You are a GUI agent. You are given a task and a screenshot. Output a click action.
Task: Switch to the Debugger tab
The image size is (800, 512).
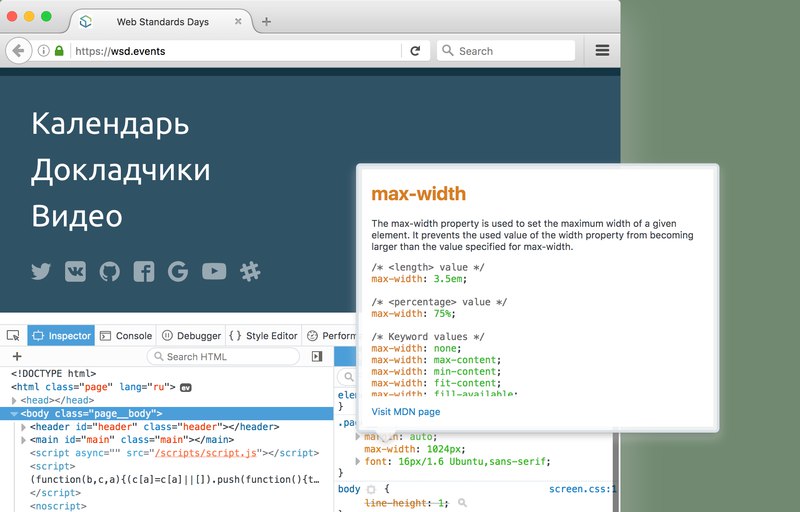[x=191, y=336]
